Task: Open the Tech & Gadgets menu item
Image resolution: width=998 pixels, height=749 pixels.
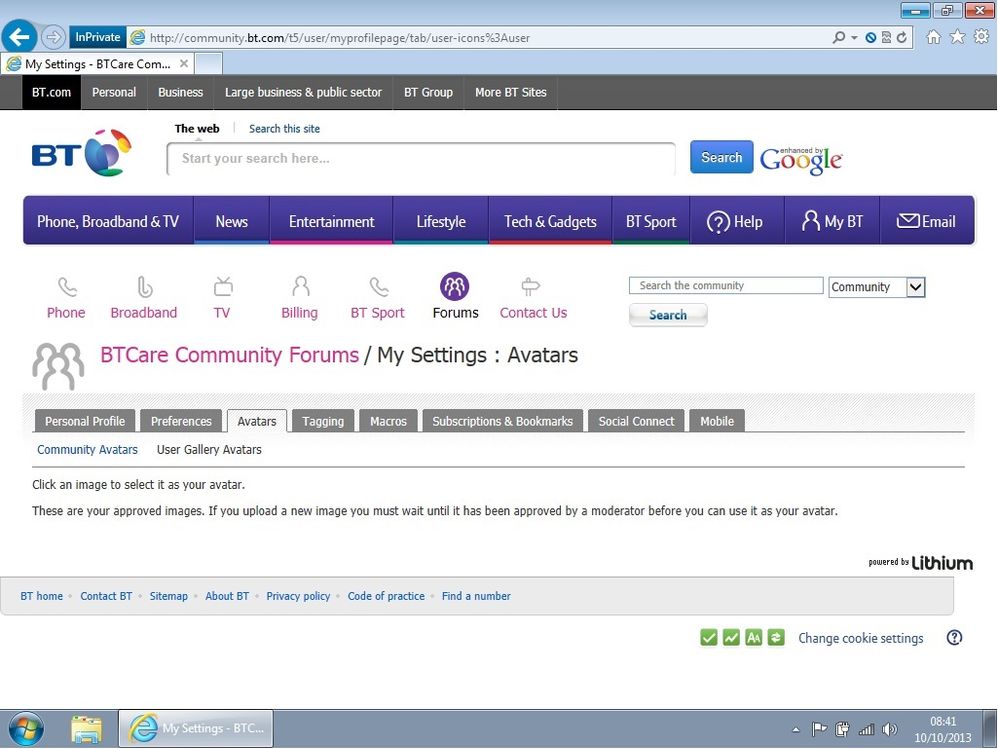Action: pos(550,221)
